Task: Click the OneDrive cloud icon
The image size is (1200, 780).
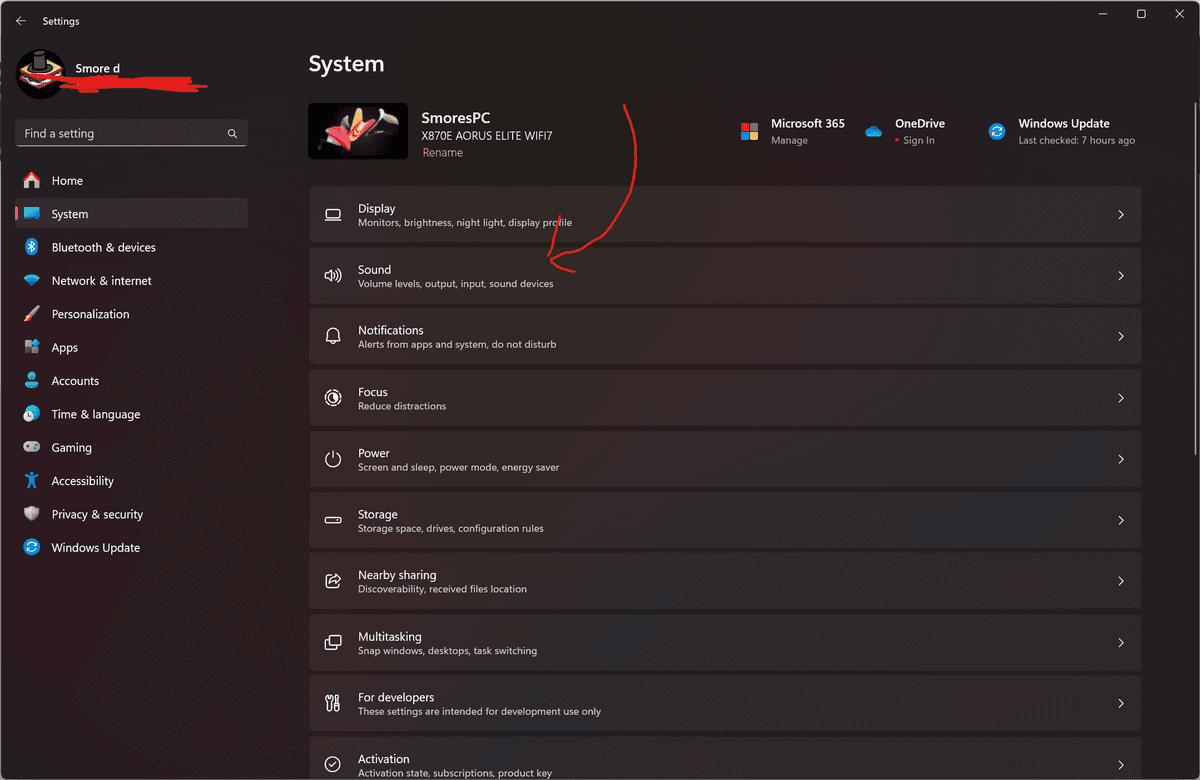Action: click(x=872, y=130)
